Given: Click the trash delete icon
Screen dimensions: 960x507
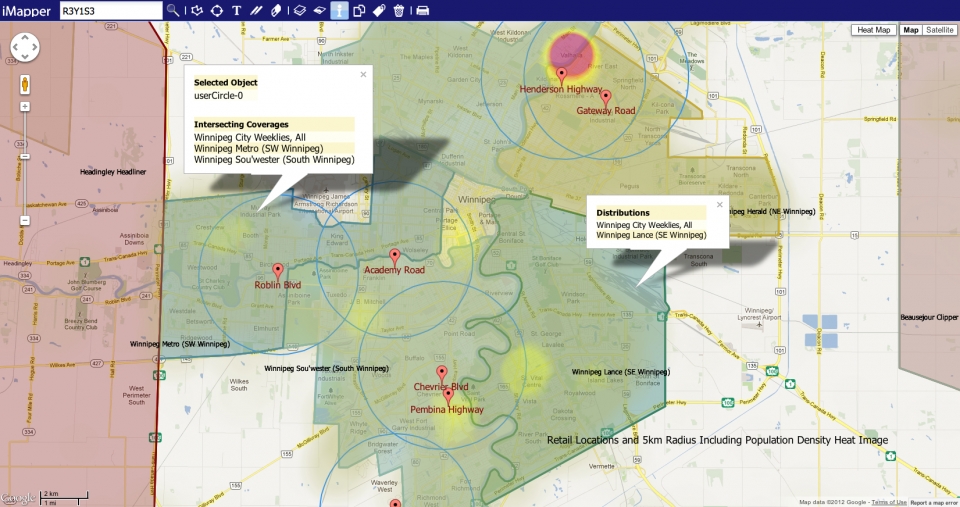Looking at the screenshot, I should click(399, 10).
